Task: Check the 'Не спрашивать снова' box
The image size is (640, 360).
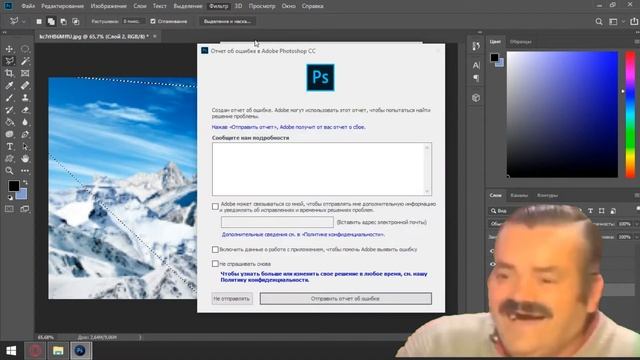Action: click(215, 264)
